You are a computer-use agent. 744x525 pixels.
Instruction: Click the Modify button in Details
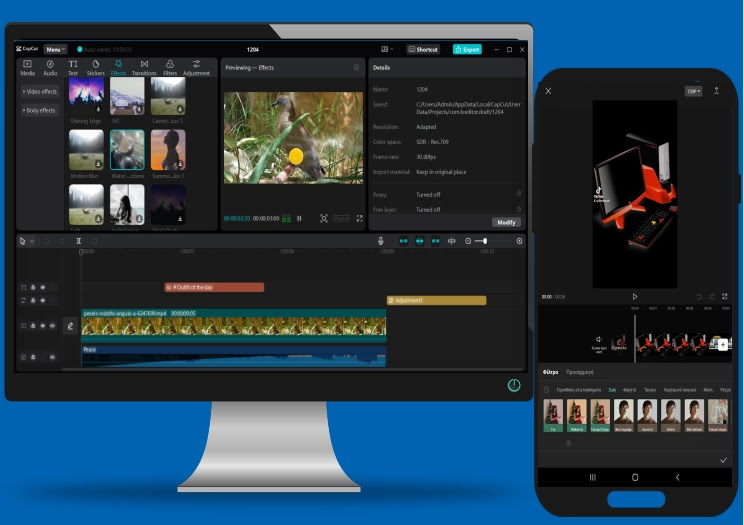[506, 222]
